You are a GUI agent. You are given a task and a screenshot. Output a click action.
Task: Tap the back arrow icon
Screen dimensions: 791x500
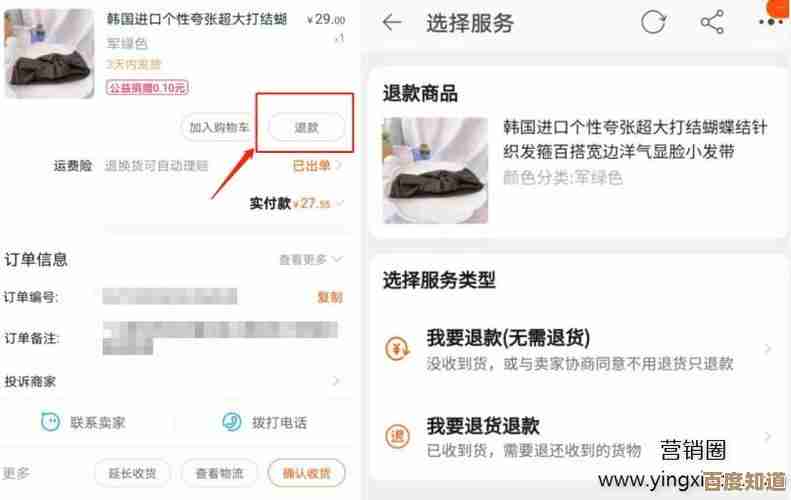[x=392, y=23]
